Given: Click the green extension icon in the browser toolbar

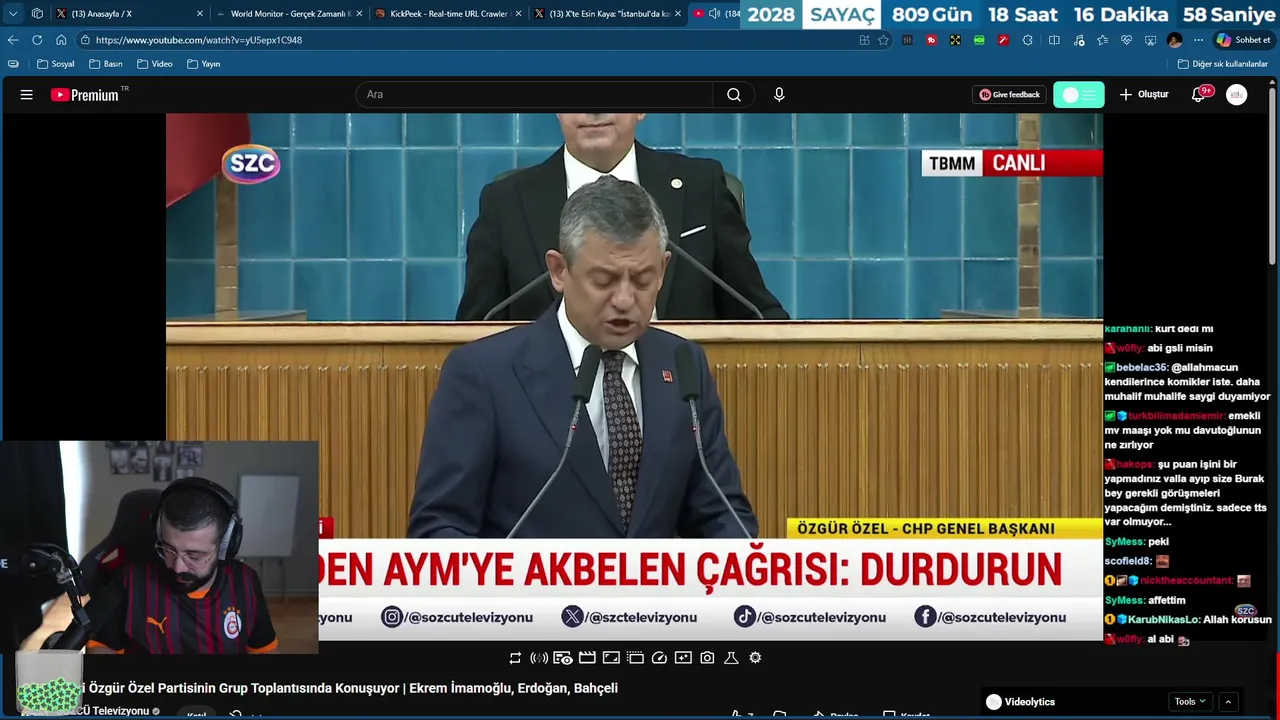Looking at the screenshot, I should 979,40.
